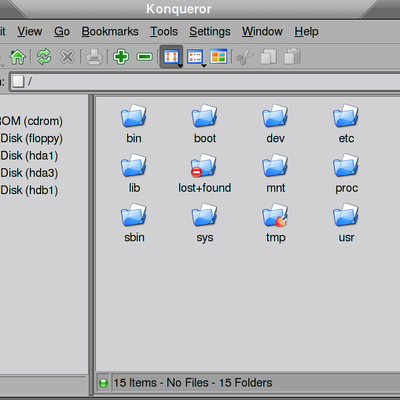Screen dimensions: 400x400
Task: Select the proc folder
Action: pyautogui.click(x=346, y=173)
